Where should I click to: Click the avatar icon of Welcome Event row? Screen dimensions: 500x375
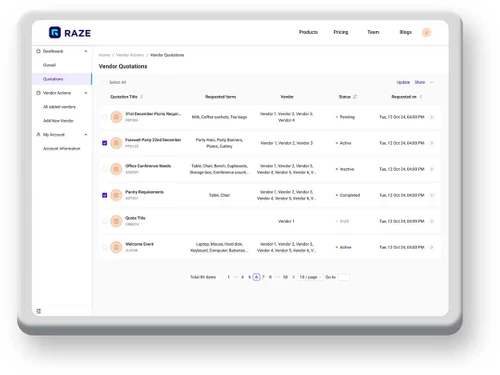pos(116,247)
